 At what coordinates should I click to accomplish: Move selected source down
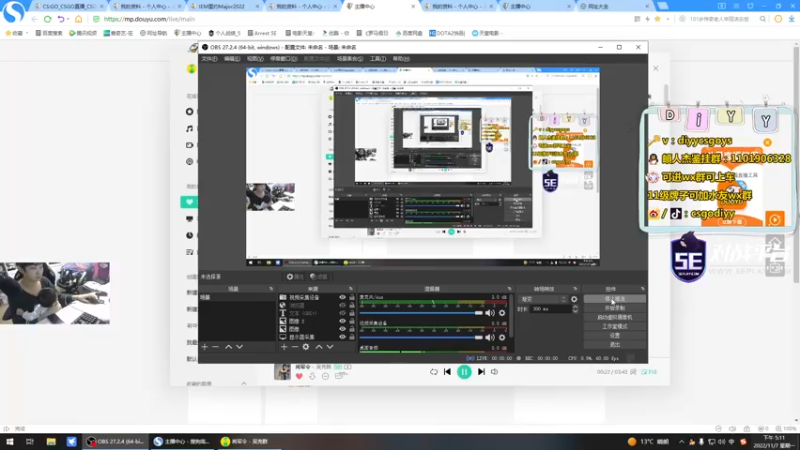pos(330,347)
